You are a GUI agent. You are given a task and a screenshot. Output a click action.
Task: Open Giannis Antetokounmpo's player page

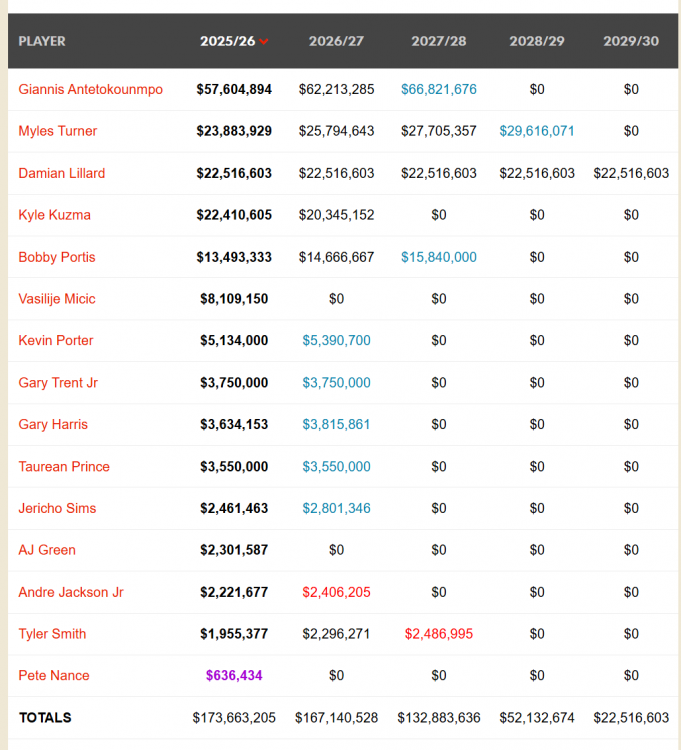point(90,89)
